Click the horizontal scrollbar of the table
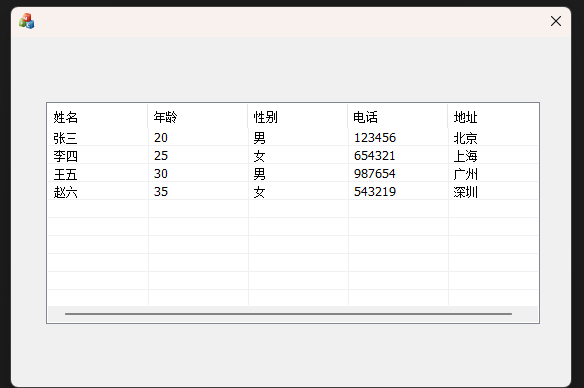Image resolution: width=584 pixels, height=388 pixels. pos(293,314)
